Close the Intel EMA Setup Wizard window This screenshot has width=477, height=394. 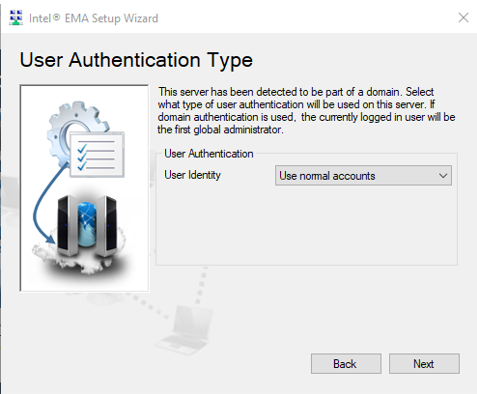click(x=463, y=18)
